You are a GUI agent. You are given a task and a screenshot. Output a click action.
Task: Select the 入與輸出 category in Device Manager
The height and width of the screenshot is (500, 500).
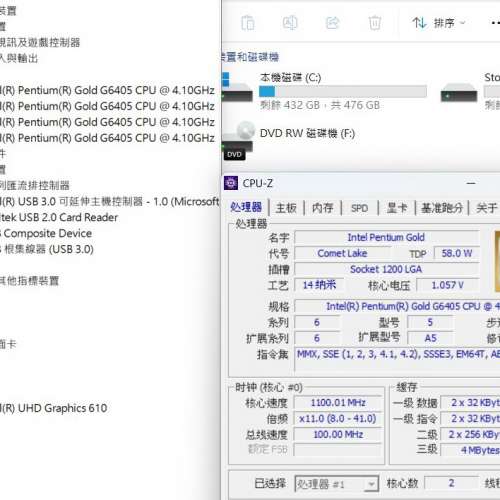pyautogui.click(x=19, y=58)
